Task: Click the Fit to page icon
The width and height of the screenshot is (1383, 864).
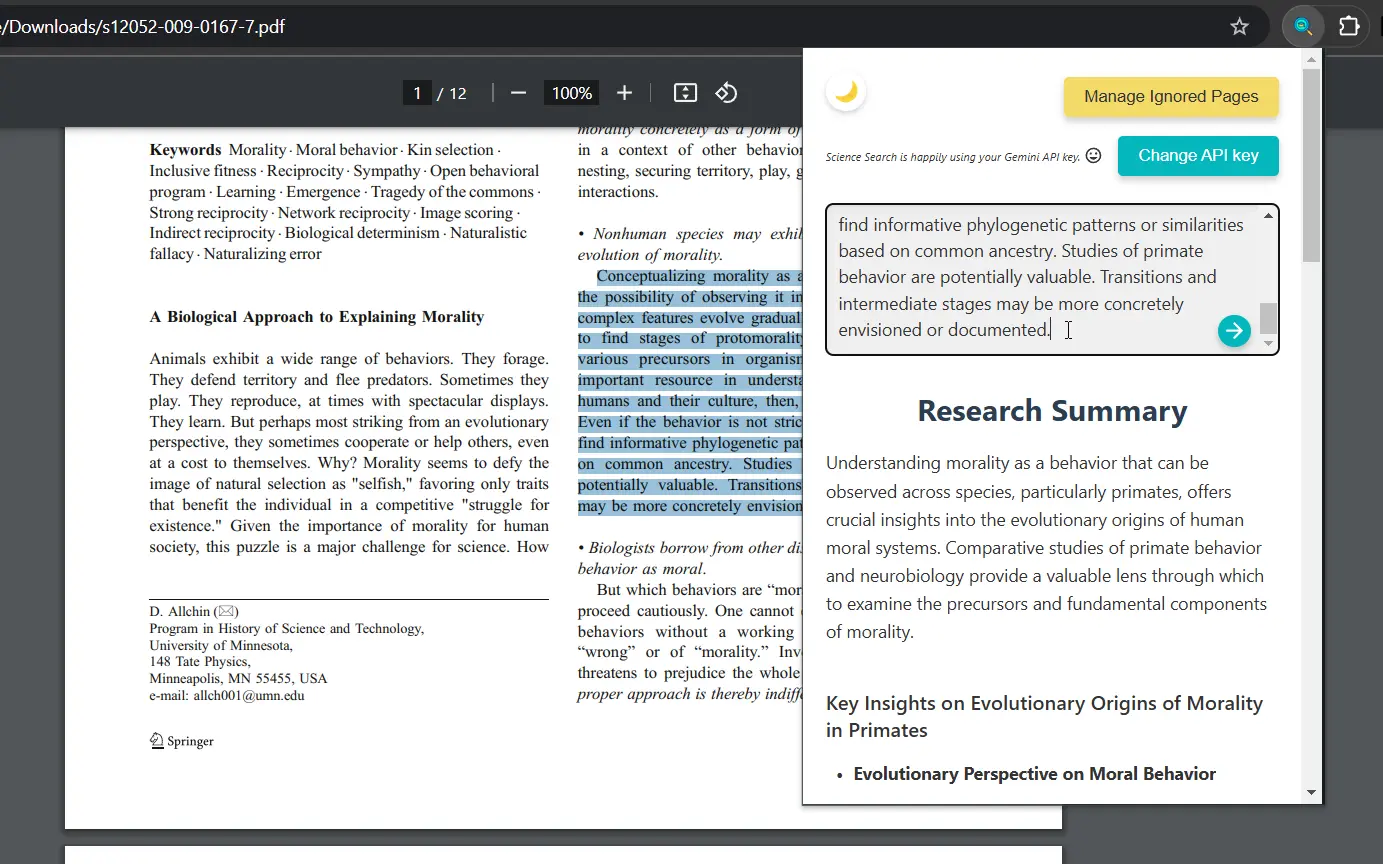Action: click(x=685, y=93)
